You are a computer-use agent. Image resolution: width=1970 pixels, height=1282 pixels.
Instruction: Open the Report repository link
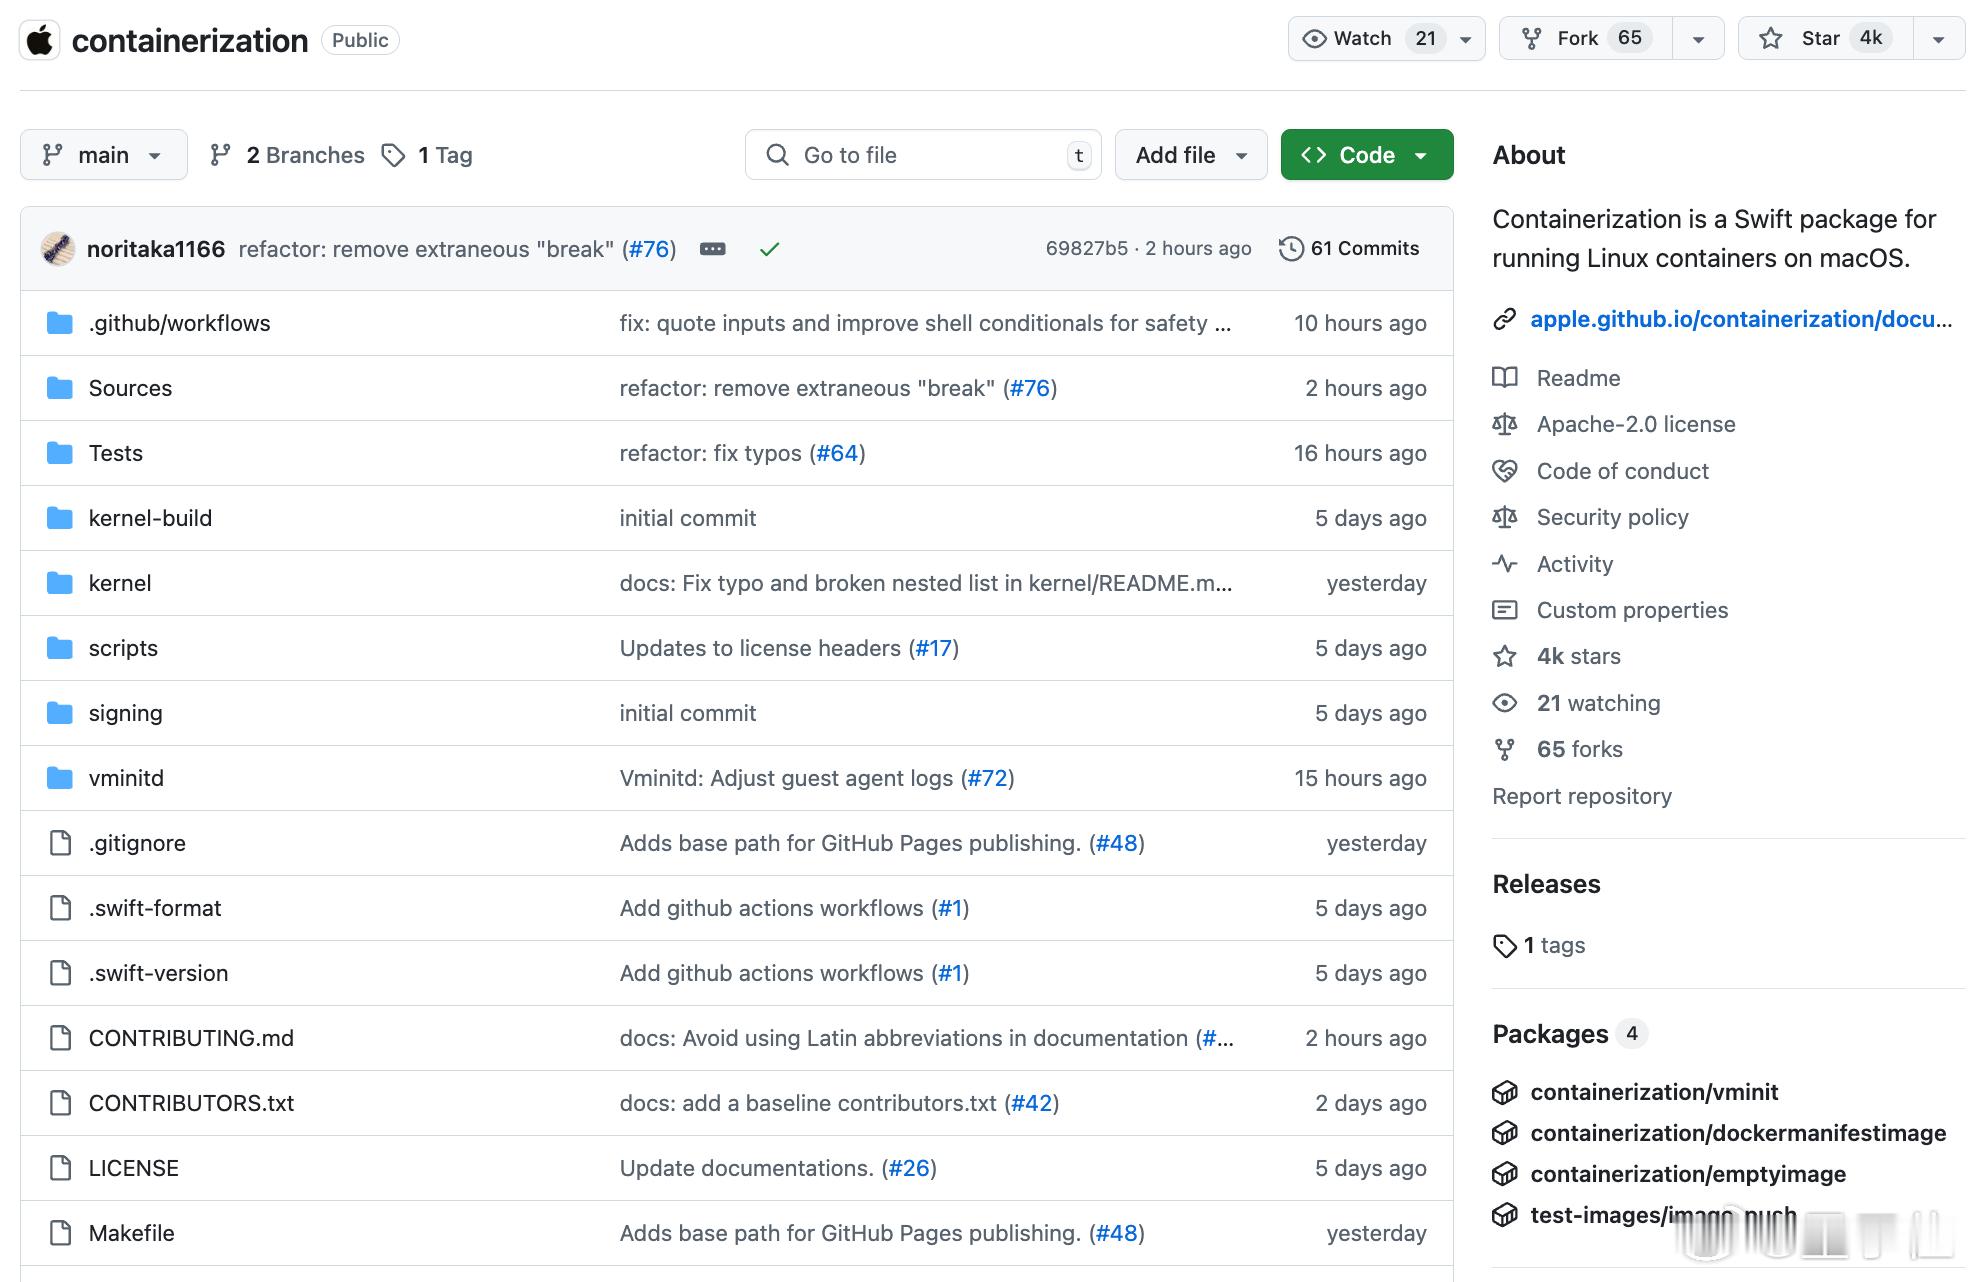(x=1582, y=796)
